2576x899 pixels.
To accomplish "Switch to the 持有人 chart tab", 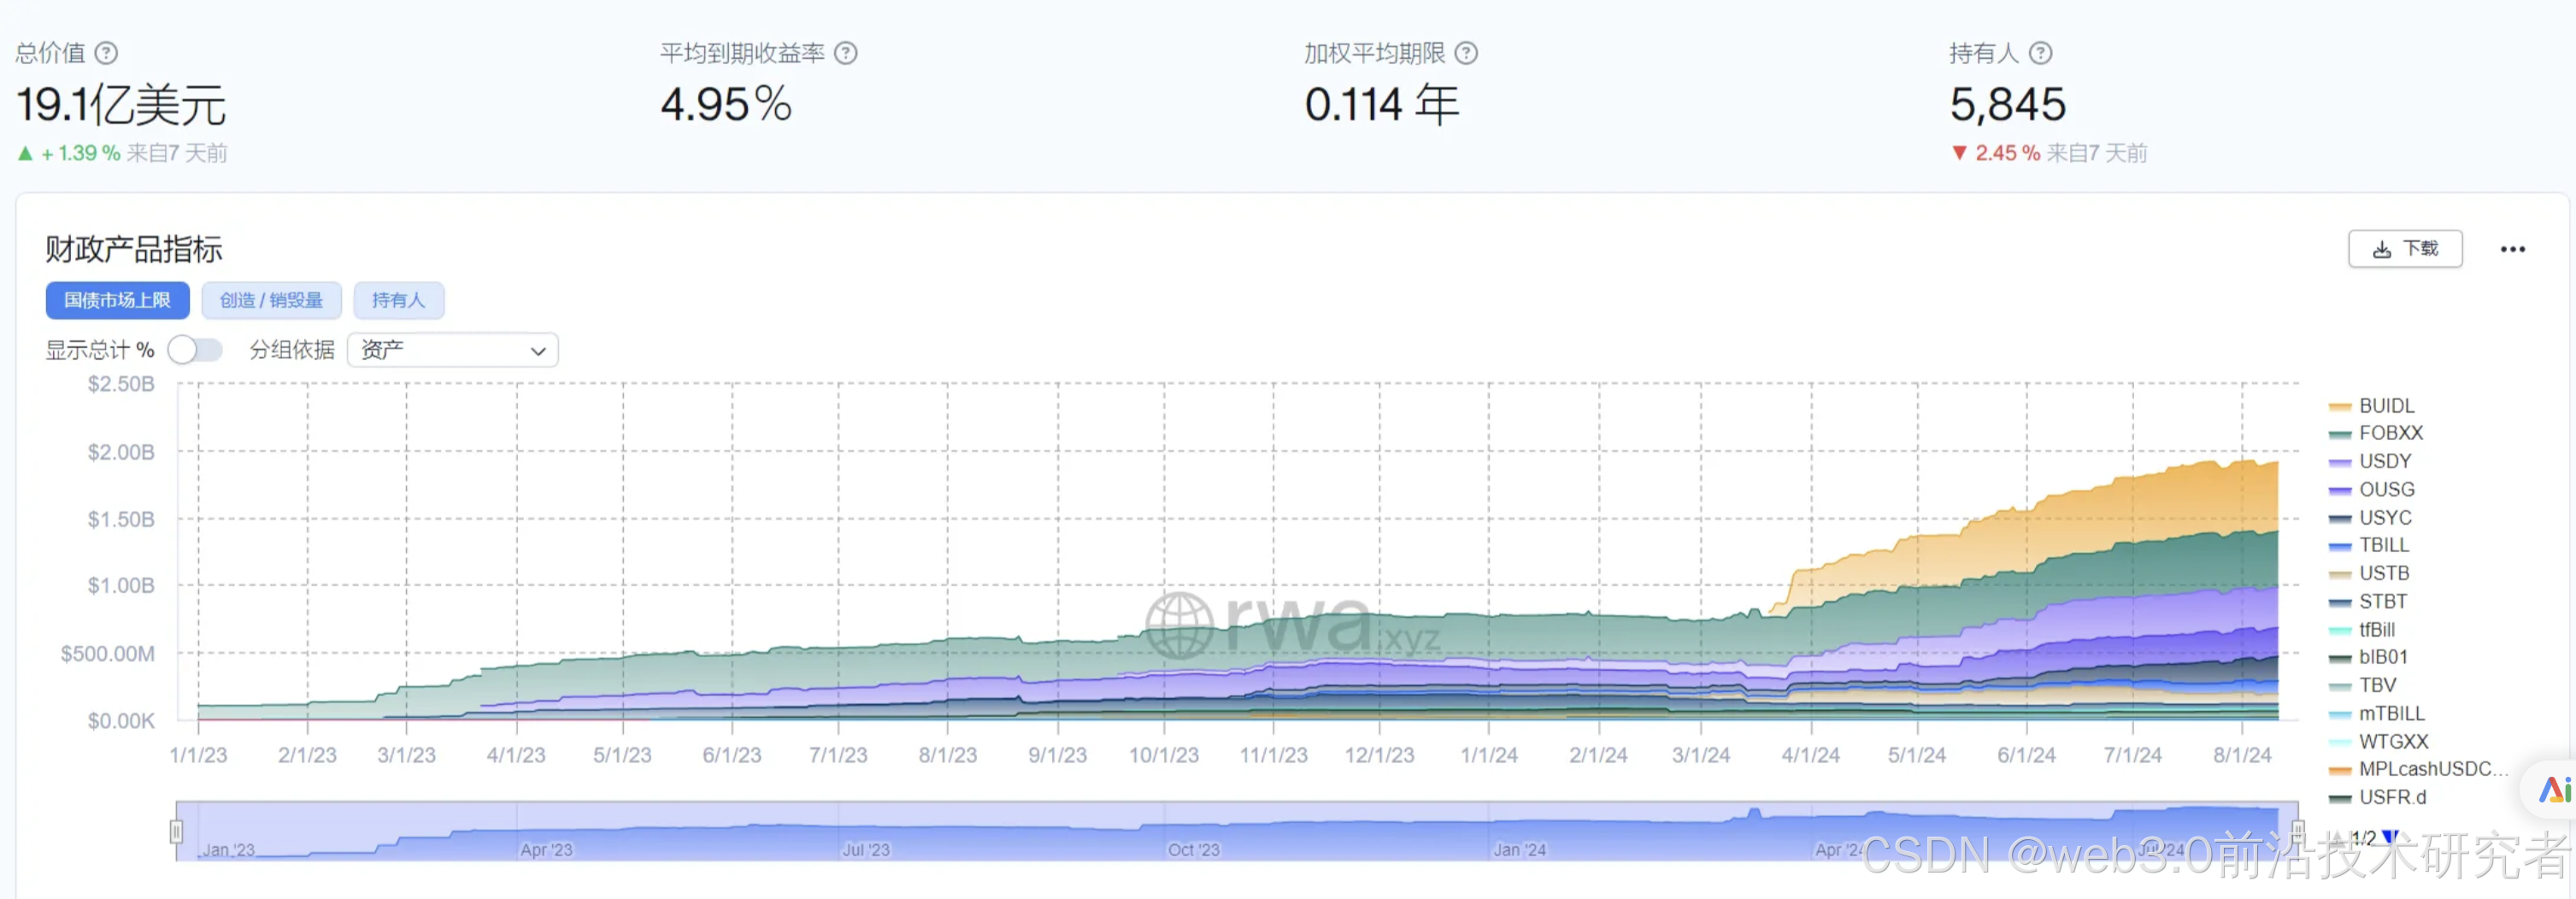I will coord(398,300).
